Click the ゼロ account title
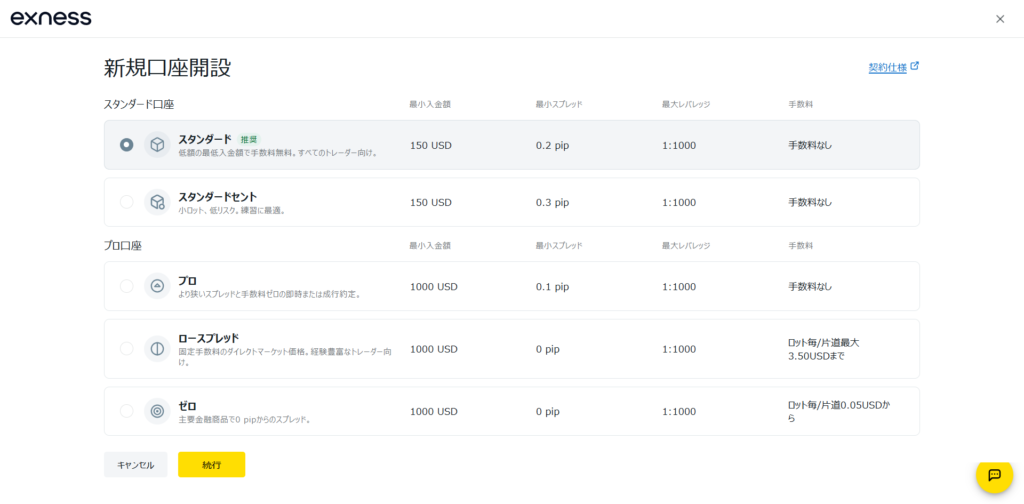Viewport: 1024px width, 504px height. 187,406
